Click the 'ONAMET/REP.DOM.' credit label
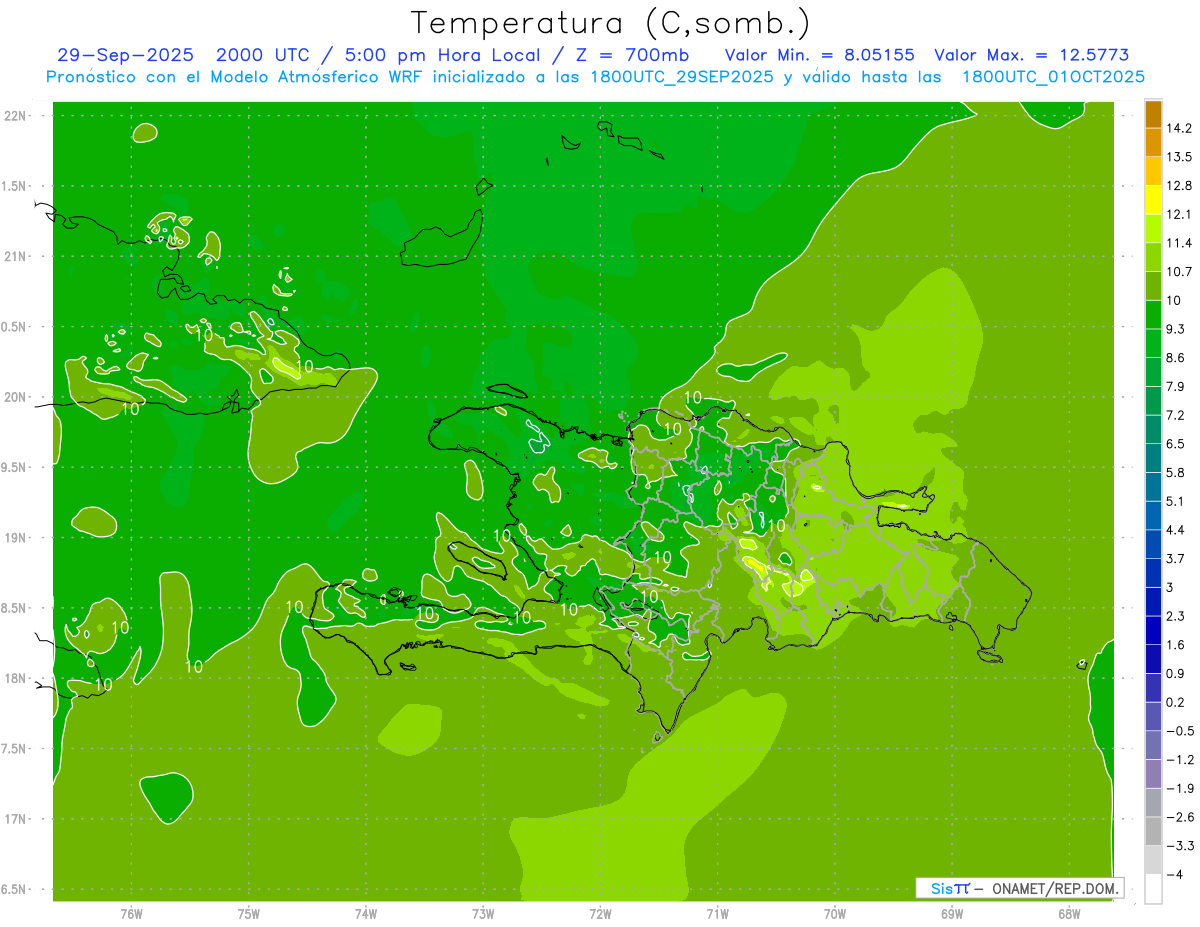 pos(1054,887)
